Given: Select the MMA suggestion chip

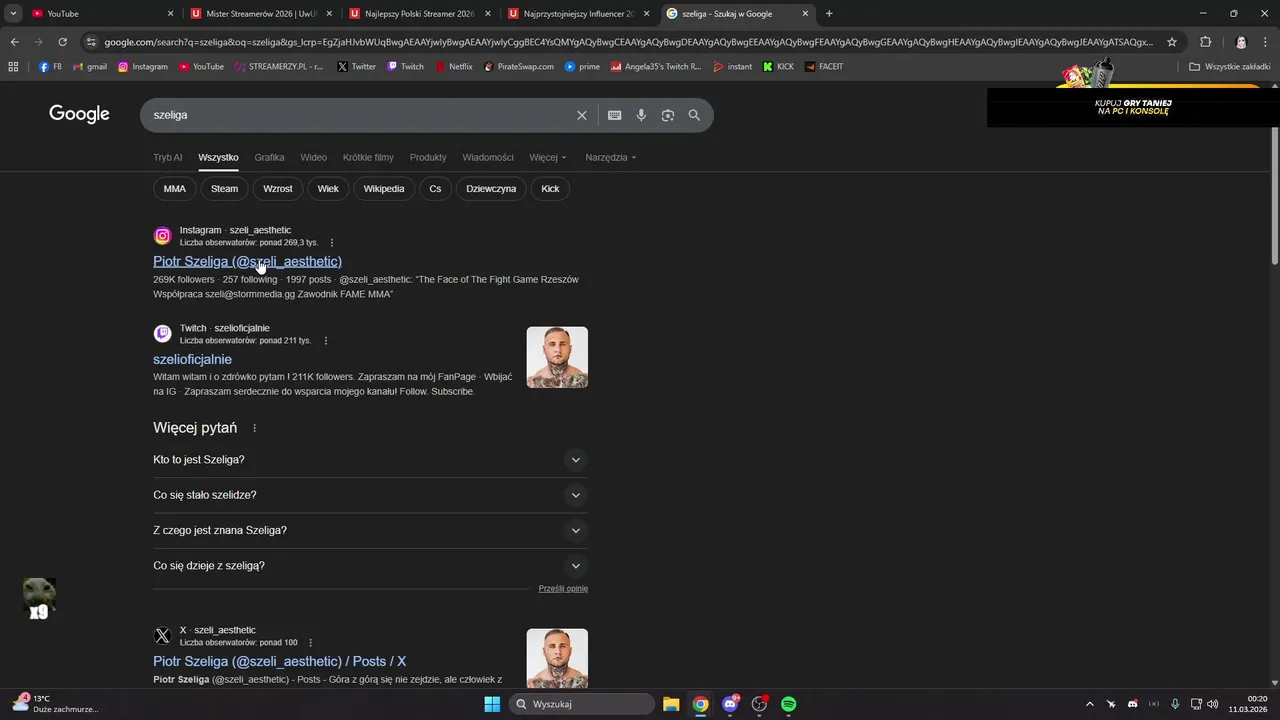Looking at the screenshot, I should [x=175, y=189].
